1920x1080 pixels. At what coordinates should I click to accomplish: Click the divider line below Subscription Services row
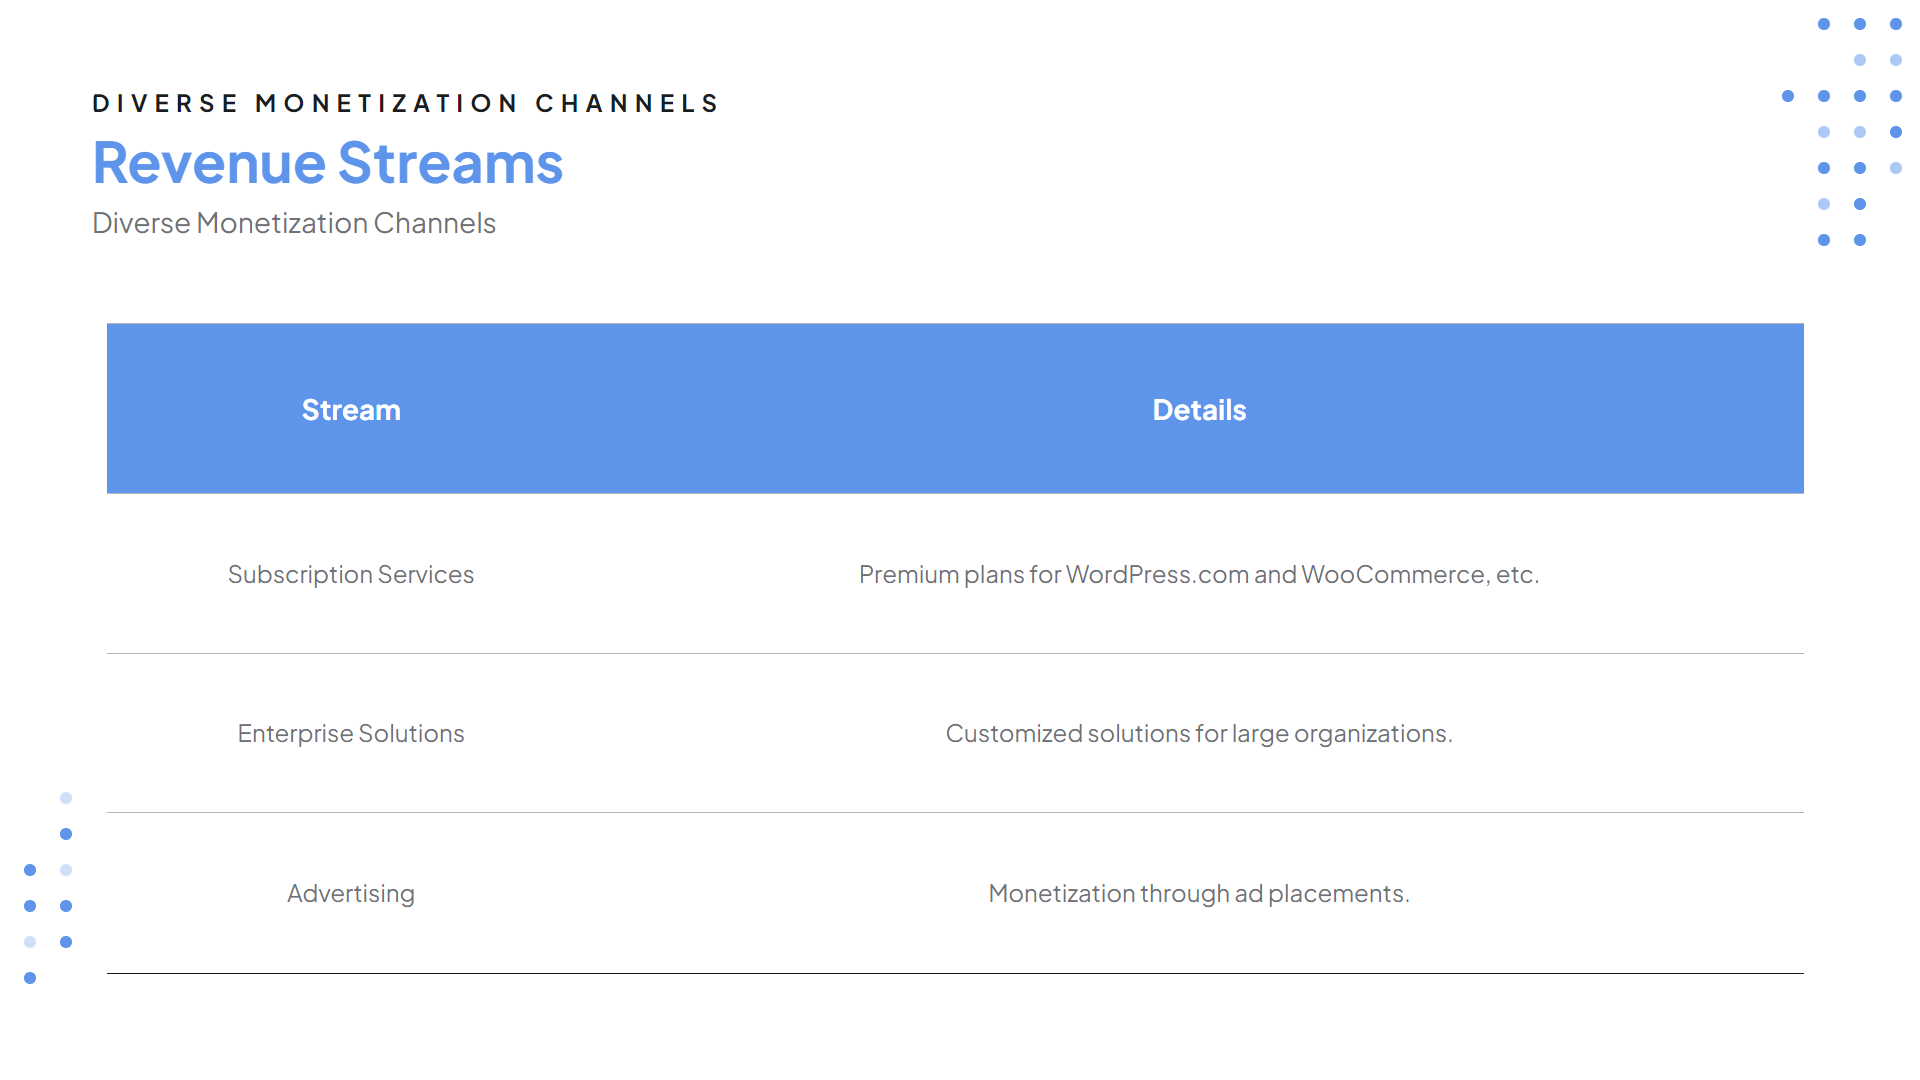(955, 653)
